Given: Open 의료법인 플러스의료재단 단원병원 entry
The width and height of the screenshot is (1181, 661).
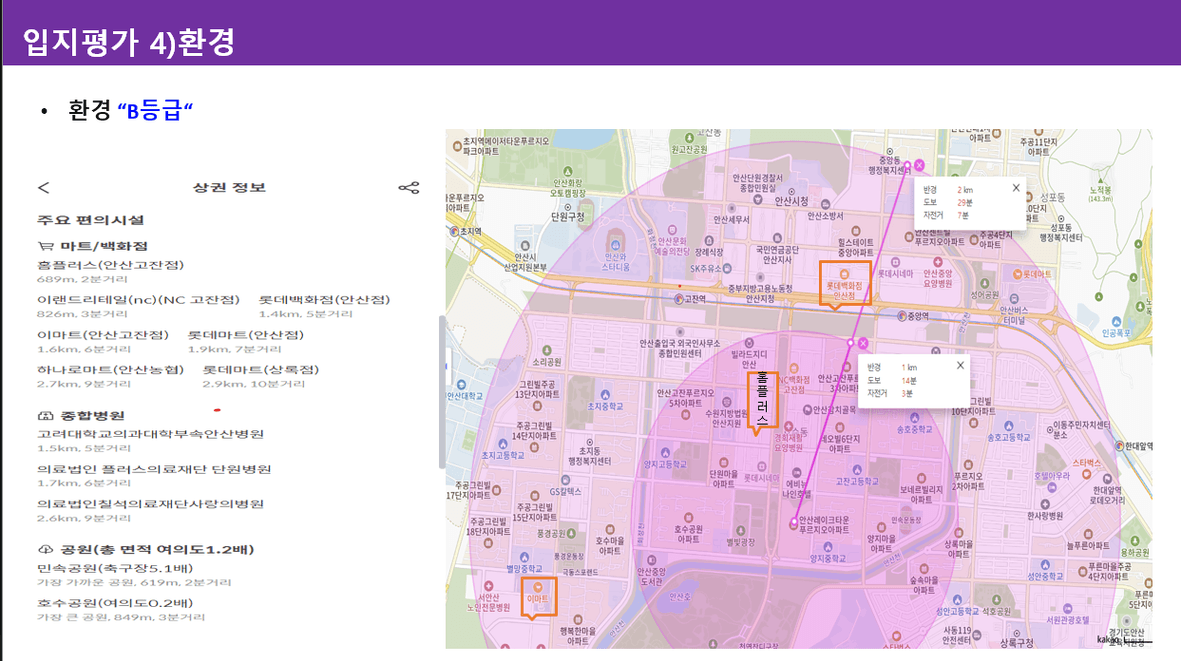Looking at the screenshot, I should tap(154, 469).
